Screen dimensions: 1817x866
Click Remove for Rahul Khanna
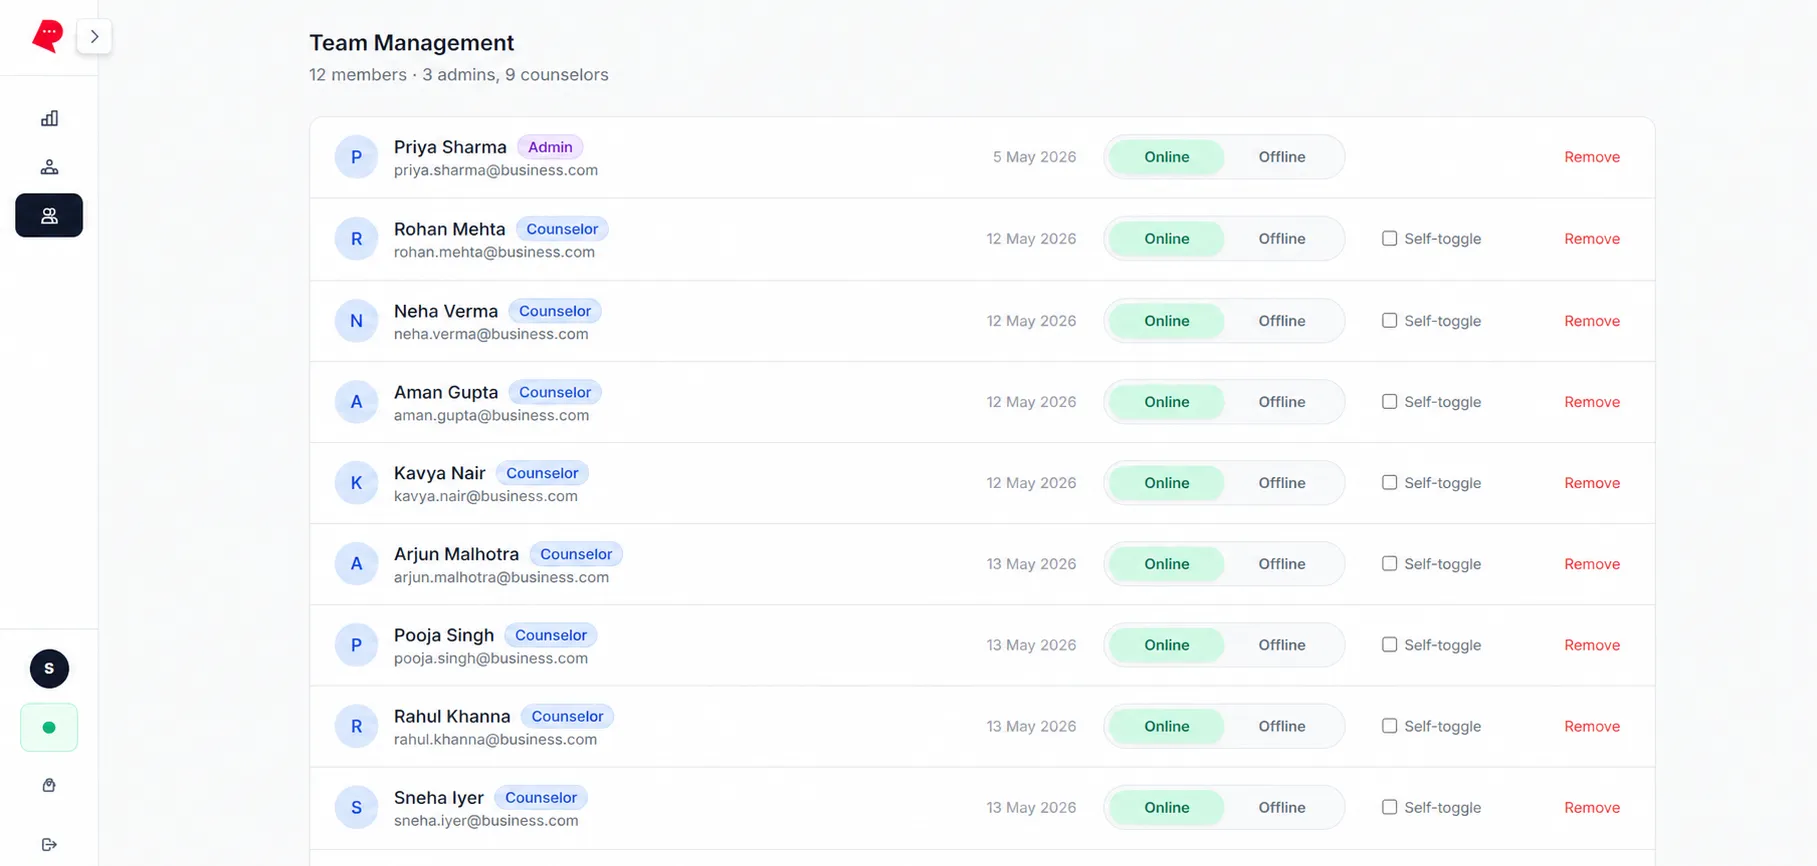click(x=1592, y=726)
